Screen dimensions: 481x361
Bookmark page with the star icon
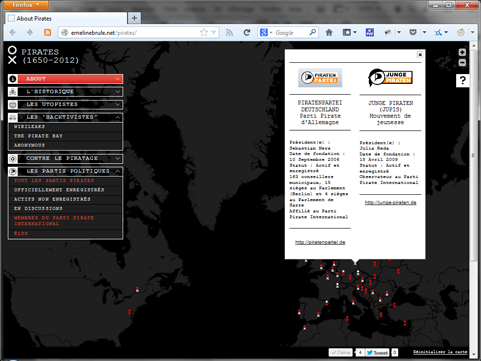(204, 32)
